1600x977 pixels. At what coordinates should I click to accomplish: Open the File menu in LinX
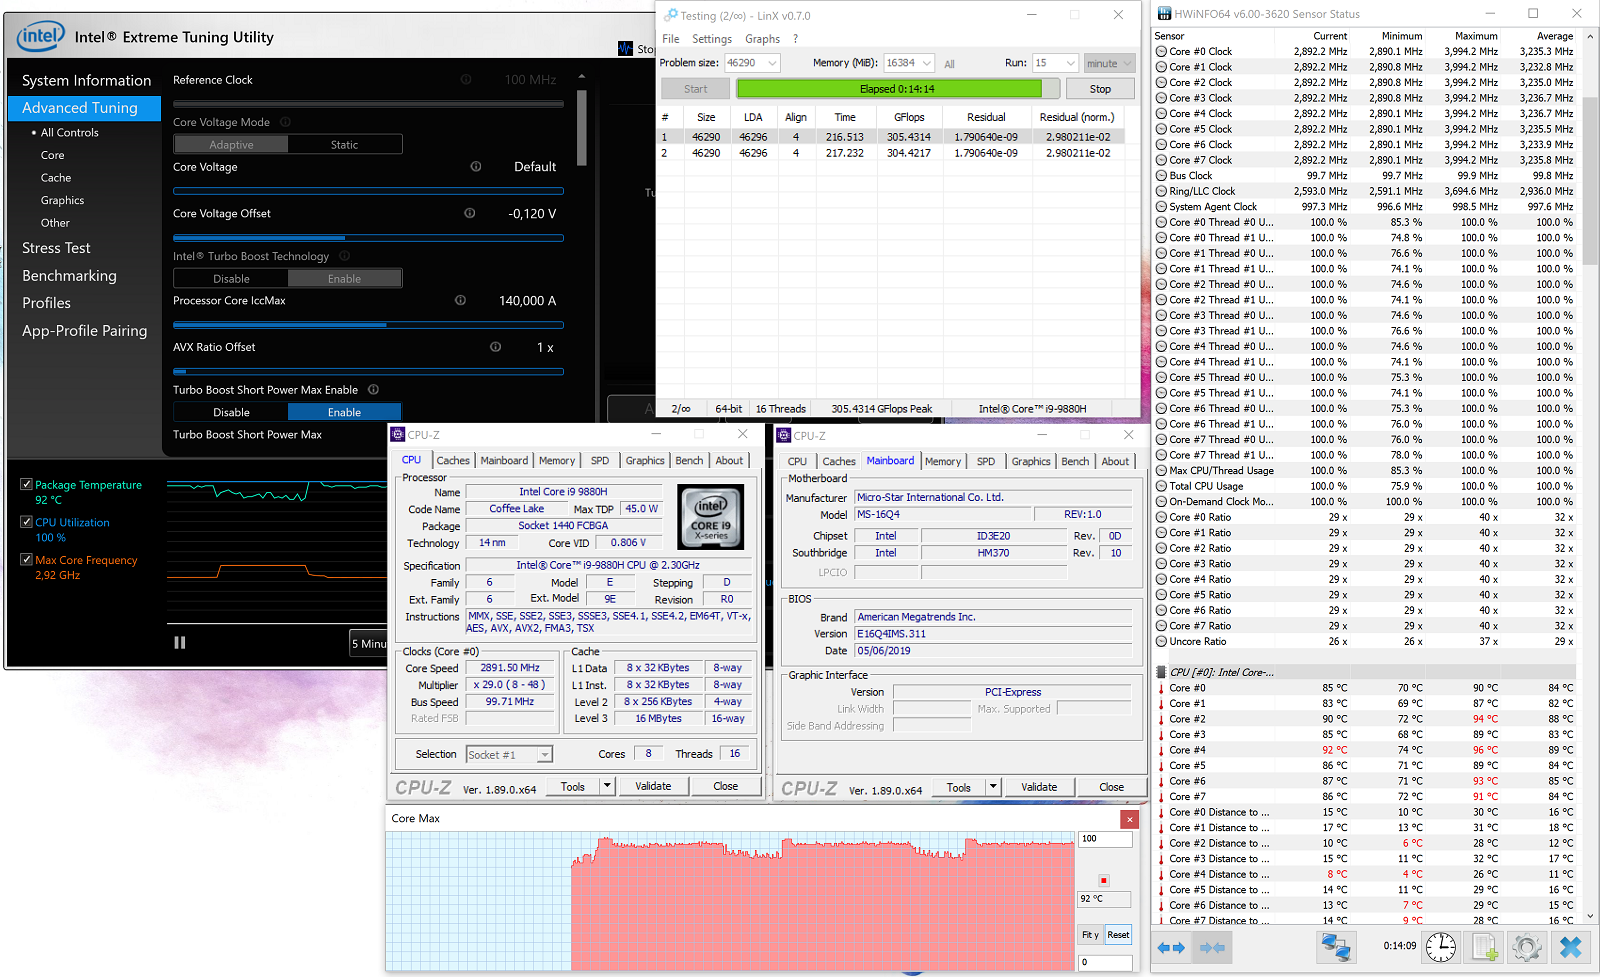(671, 39)
